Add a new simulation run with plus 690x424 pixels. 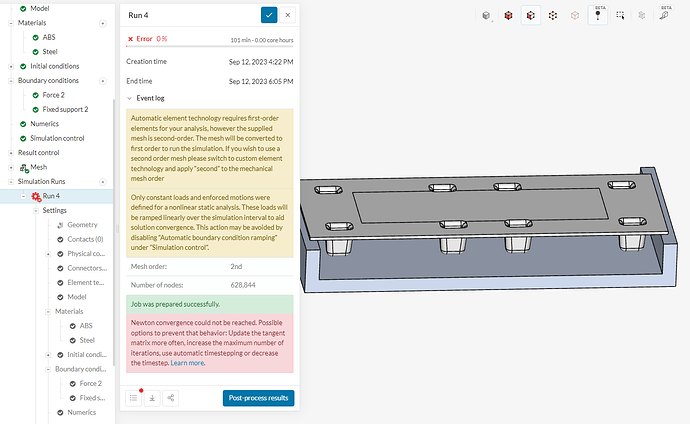click(103, 182)
